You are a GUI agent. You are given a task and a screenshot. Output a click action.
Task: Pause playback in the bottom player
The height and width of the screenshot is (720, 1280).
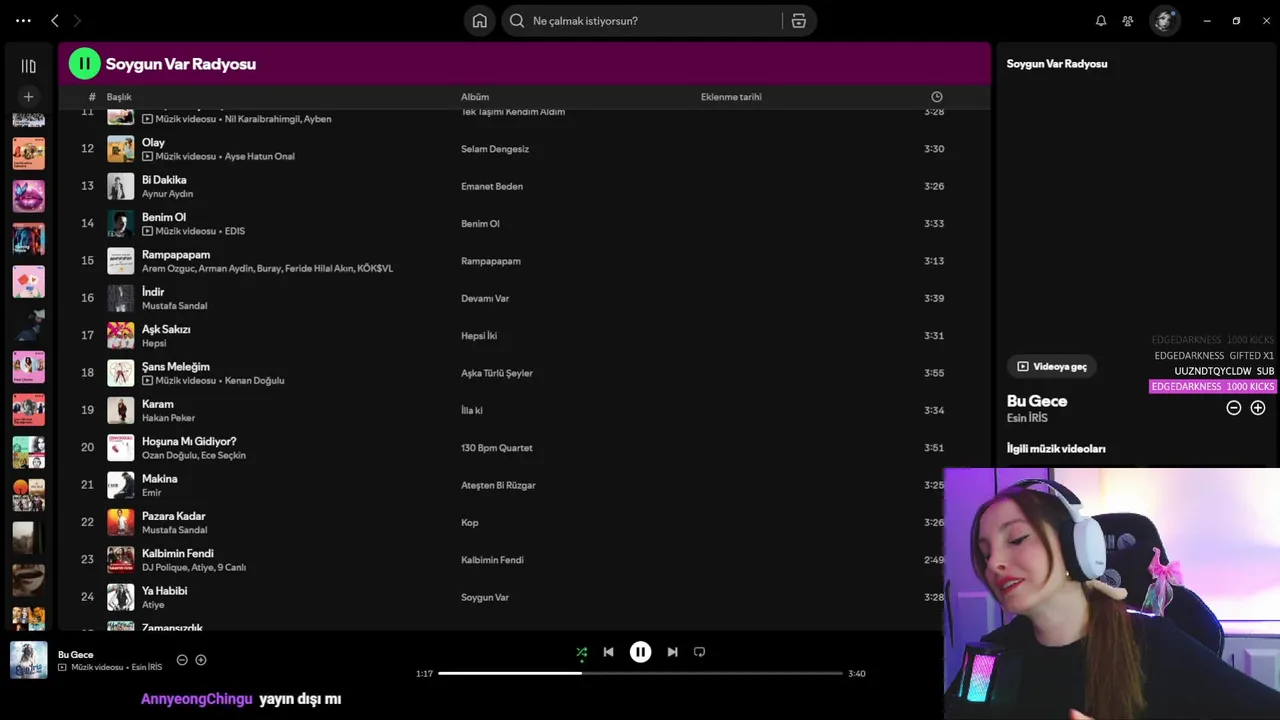point(640,652)
